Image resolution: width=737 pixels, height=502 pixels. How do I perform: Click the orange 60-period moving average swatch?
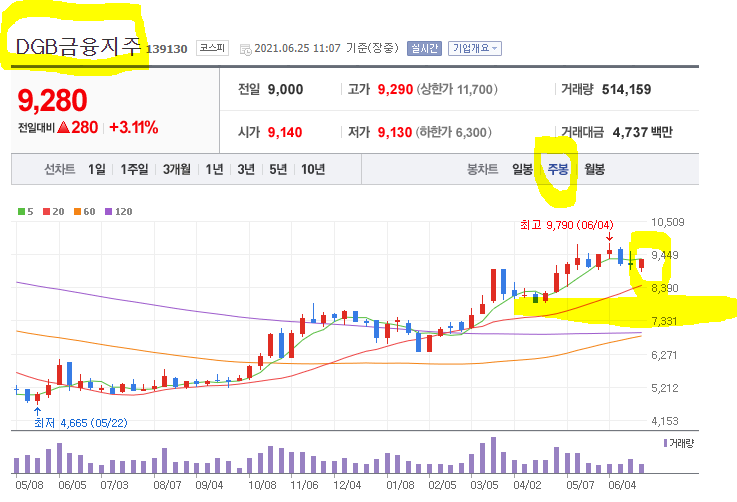point(77,212)
